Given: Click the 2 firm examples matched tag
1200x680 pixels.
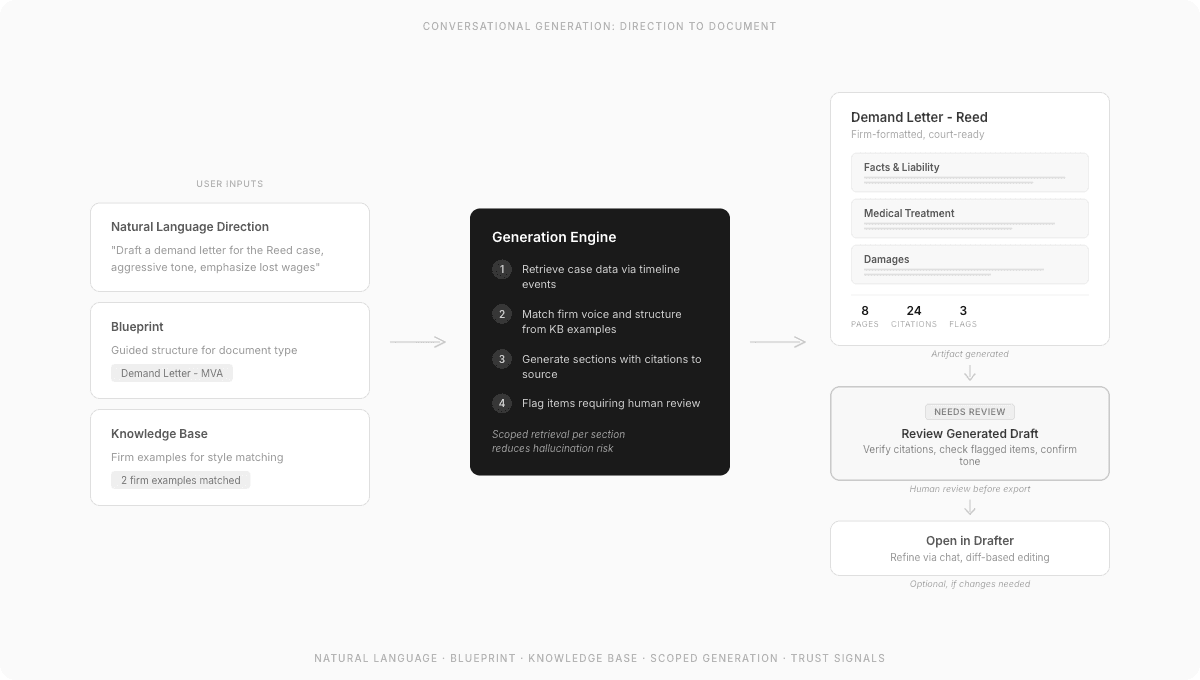Looking at the screenshot, I should point(181,480).
